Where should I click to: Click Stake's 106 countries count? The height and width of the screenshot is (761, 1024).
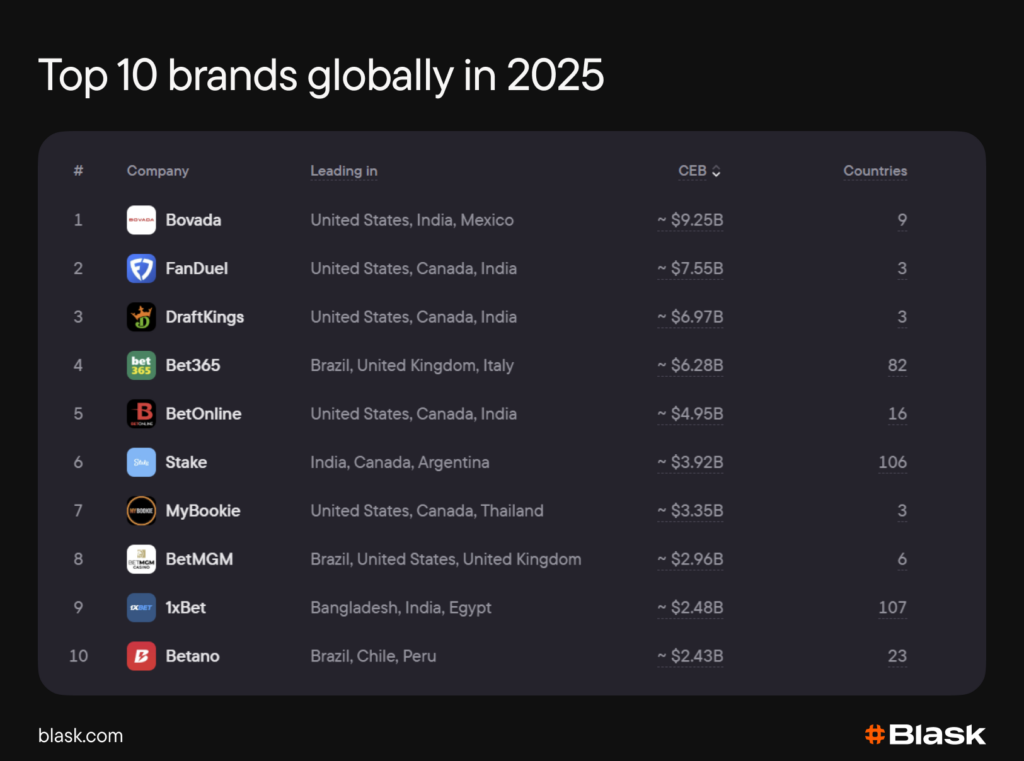click(892, 462)
